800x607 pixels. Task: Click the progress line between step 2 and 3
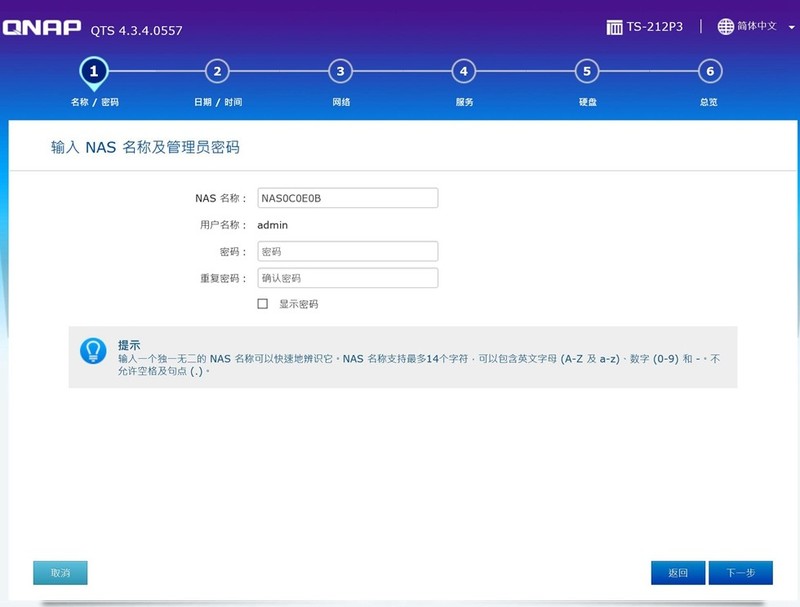(x=278, y=72)
